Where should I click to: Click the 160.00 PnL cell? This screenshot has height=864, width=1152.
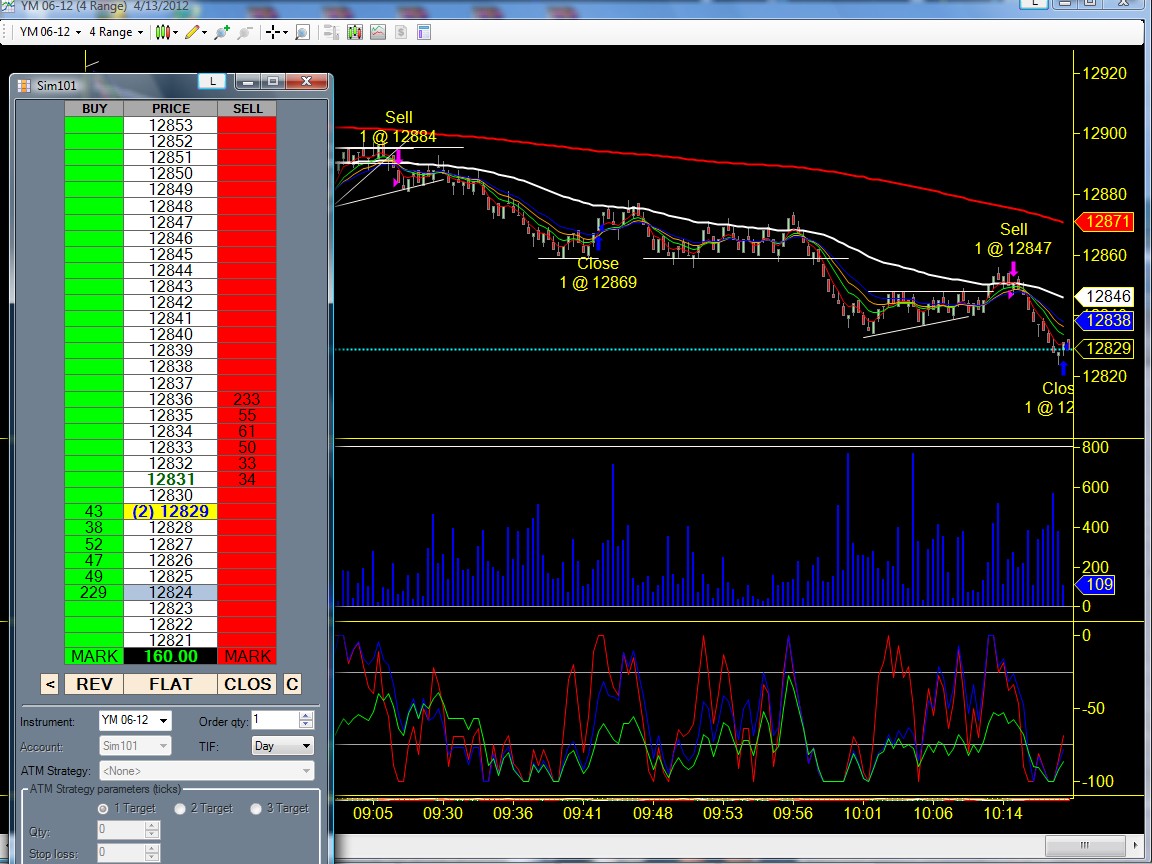tap(170, 656)
